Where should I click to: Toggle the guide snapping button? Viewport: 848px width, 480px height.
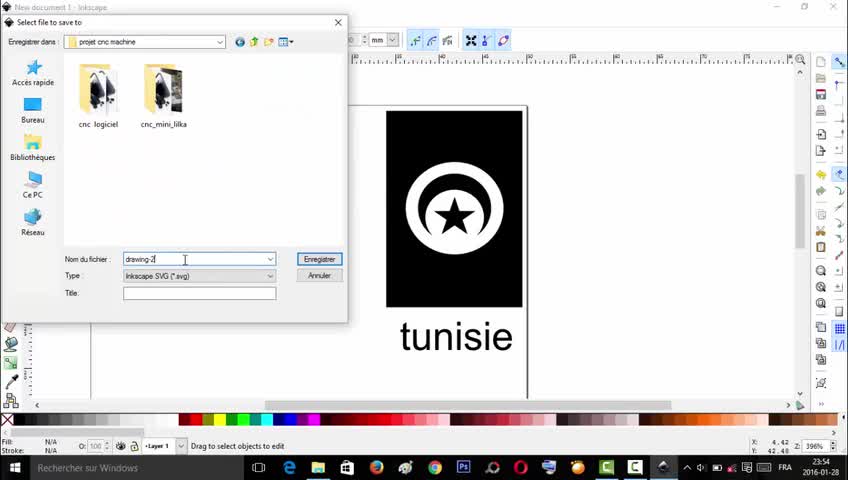pyautogui.click(x=839, y=345)
